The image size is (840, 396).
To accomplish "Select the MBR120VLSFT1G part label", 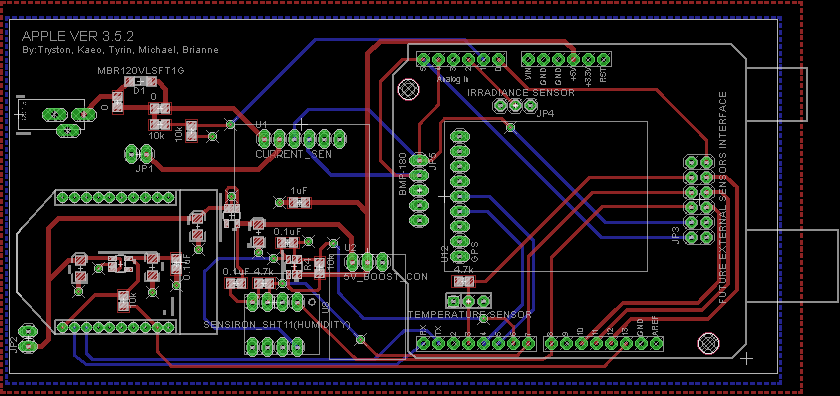I will (140, 70).
